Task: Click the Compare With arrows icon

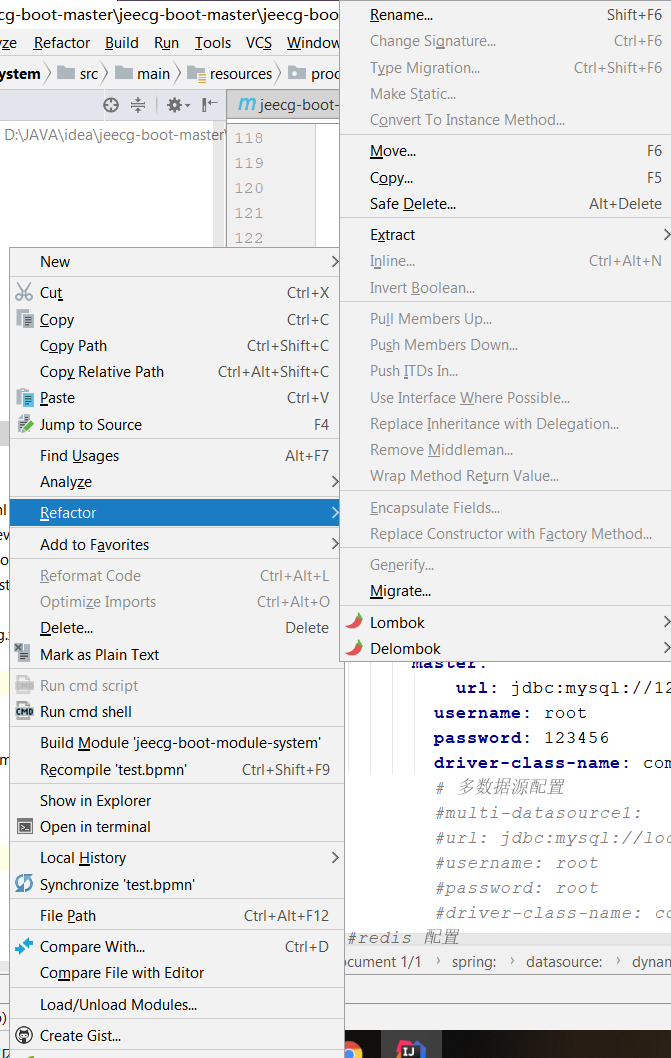Action: (x=24, y=946)
